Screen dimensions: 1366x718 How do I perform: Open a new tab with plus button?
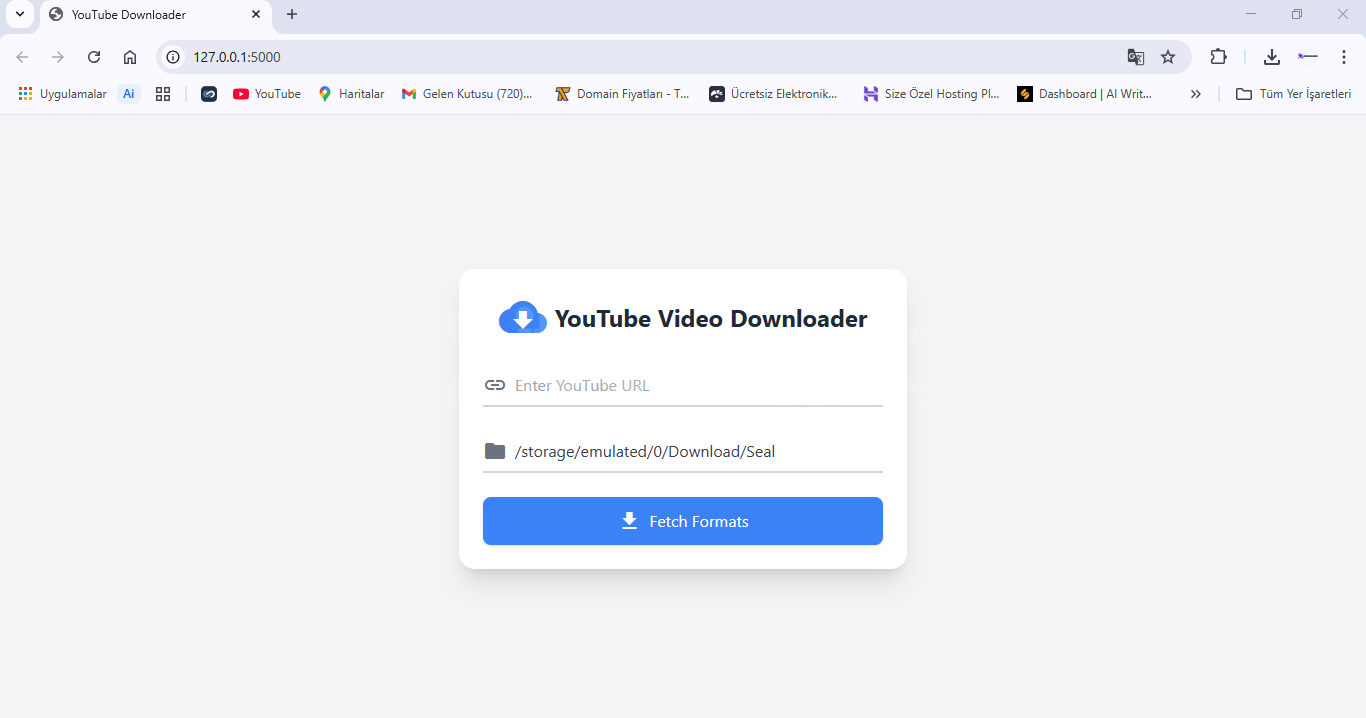click(292, 14)
